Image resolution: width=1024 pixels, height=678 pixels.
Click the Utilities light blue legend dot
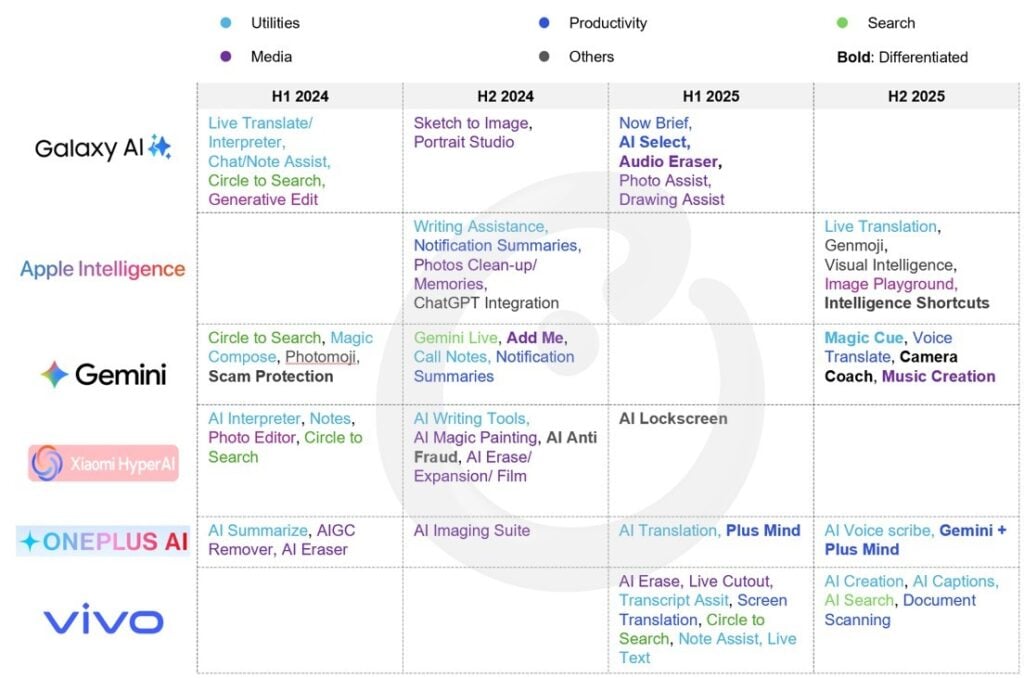(x=225, y=23)
